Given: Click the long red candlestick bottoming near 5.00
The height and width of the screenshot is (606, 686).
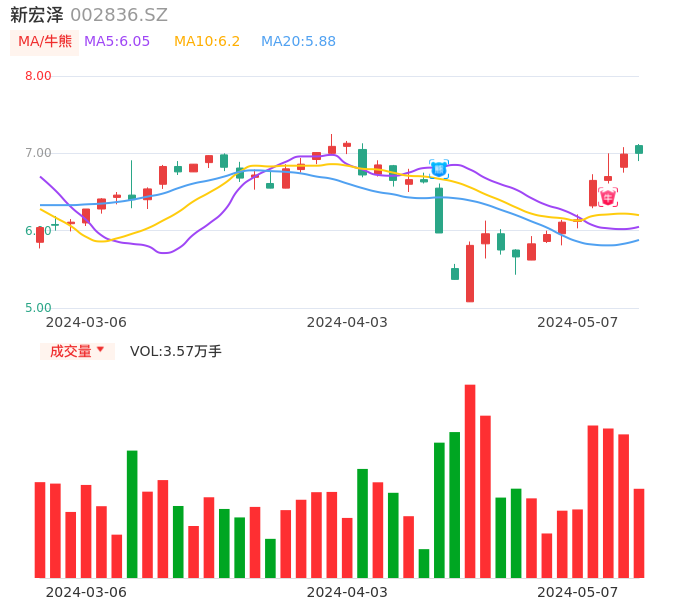Looking at the screenshot, I should coord(470,273).
